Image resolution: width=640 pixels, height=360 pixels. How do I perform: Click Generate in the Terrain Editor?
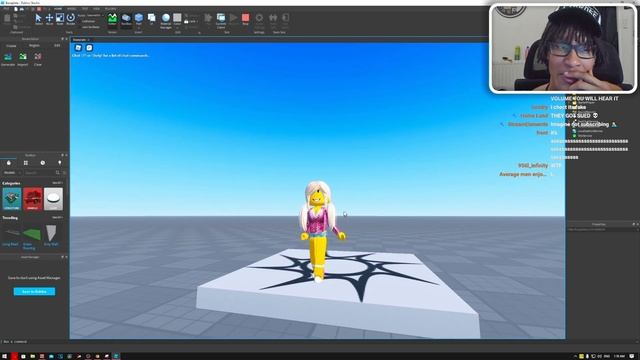8,59
